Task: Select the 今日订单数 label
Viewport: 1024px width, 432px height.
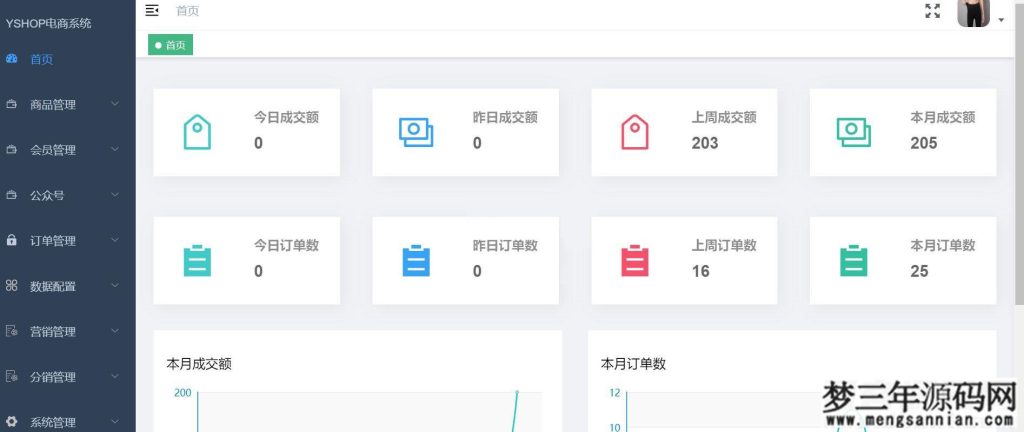Action: click(x=286, y=245)
